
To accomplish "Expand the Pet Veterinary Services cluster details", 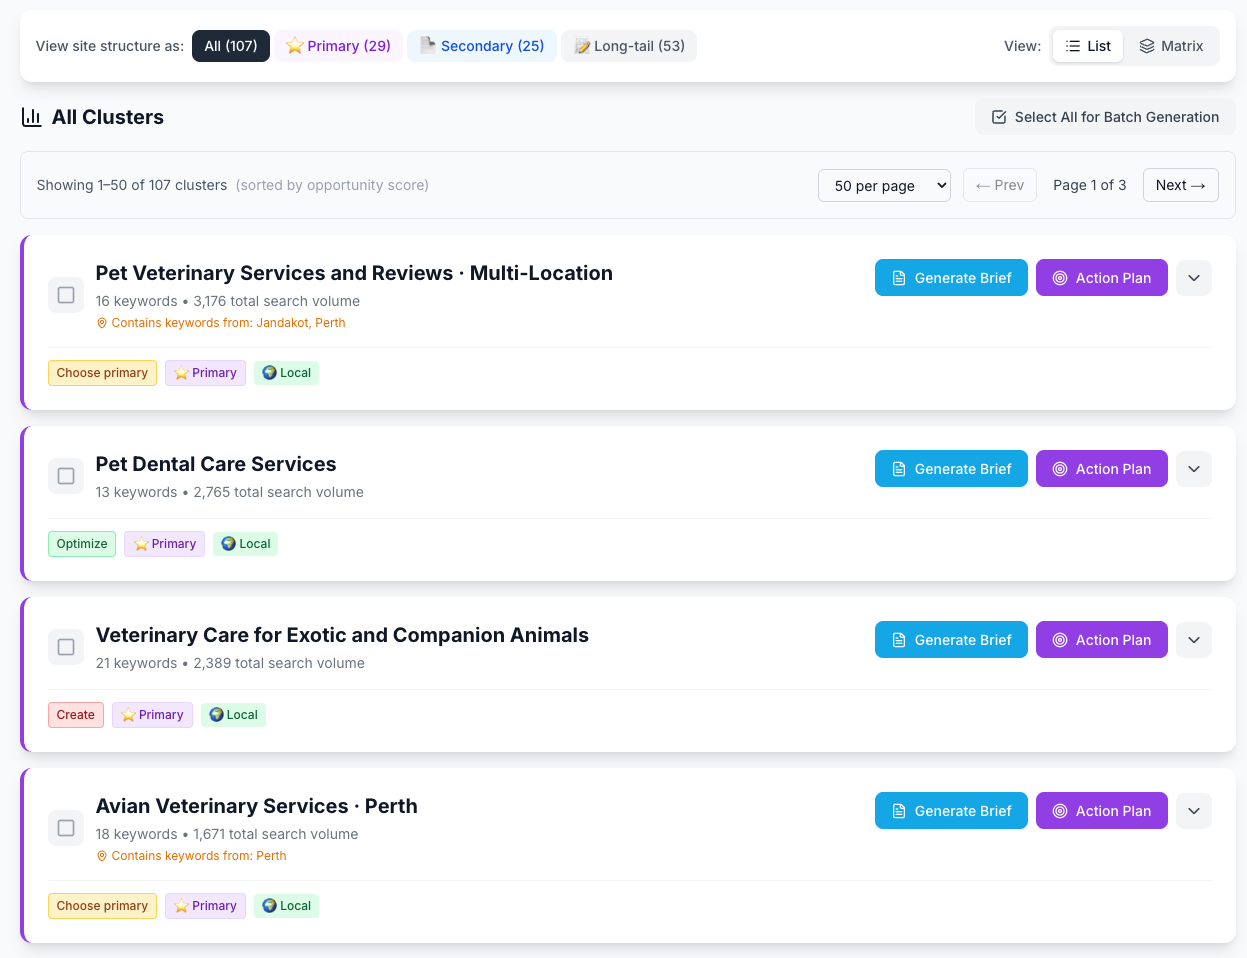I will 1194,278.
